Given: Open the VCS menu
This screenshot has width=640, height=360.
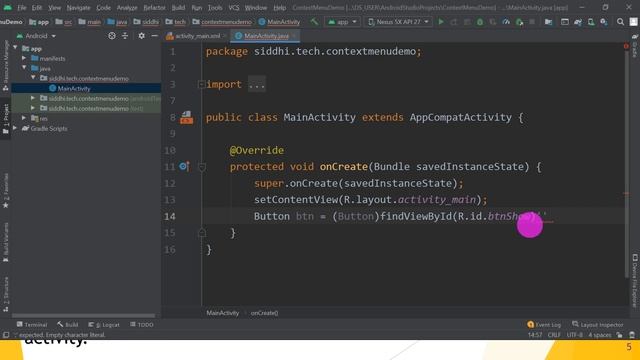Looking at the screenshot, I should point(234,8).
